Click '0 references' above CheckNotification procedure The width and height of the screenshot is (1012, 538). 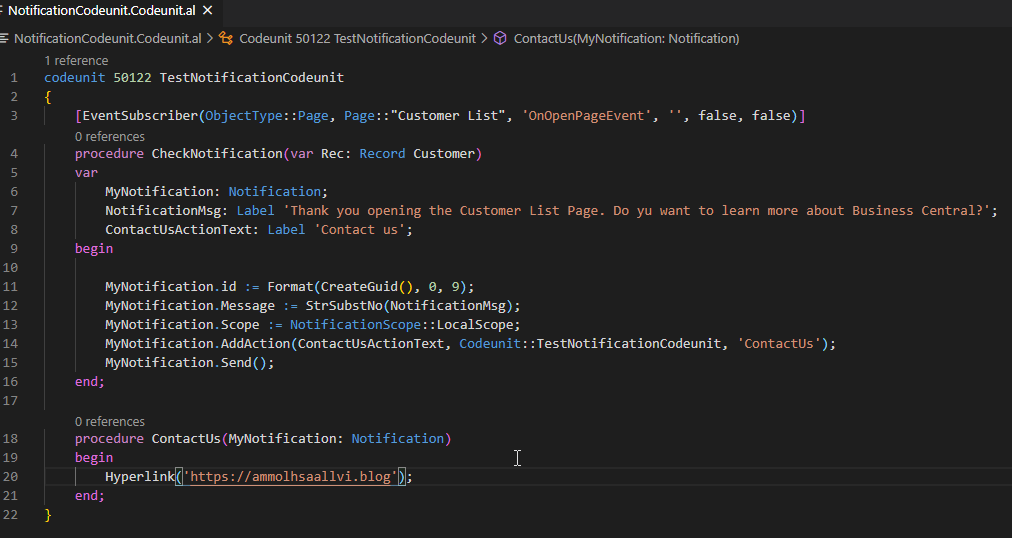109,136
